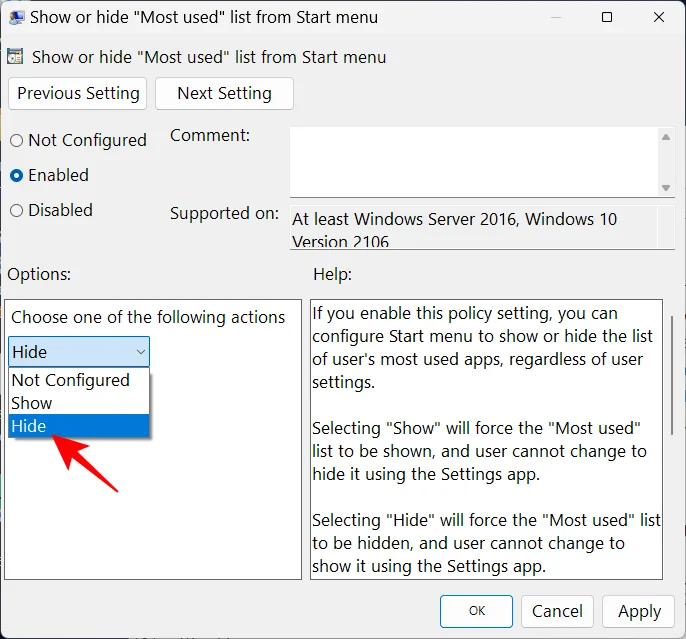The image size is (686, 639).
Task: Click the Help panel scrollbar thumb
Action: (672, 375)
